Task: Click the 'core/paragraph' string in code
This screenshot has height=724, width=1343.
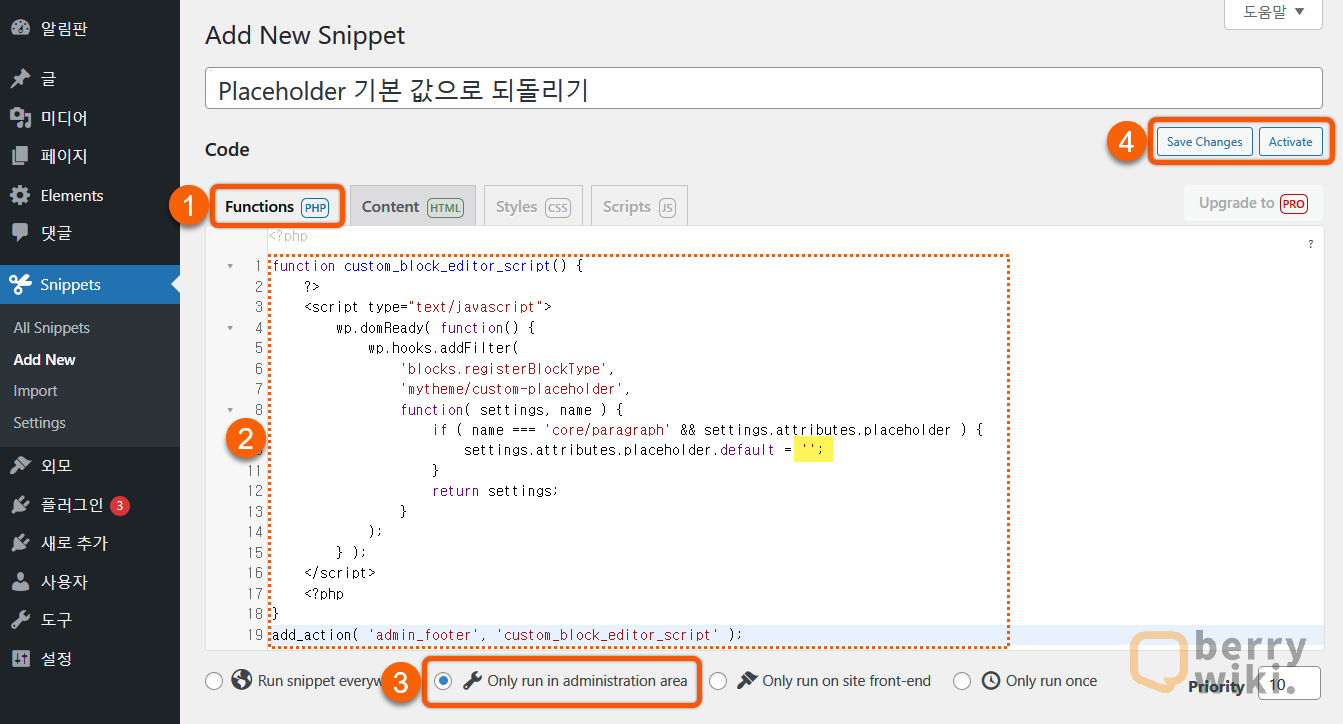Action: [608, 430]
